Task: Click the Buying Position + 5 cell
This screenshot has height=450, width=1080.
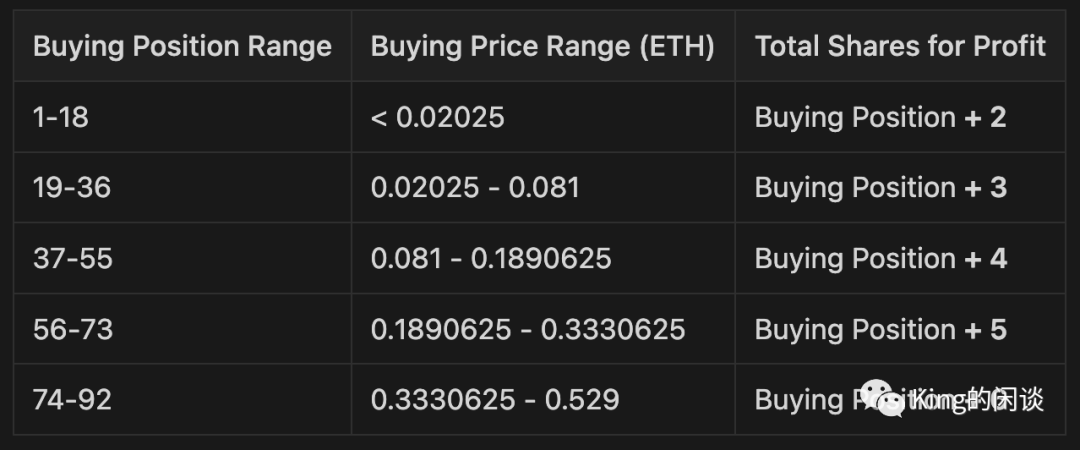Action: coord(900,329)
